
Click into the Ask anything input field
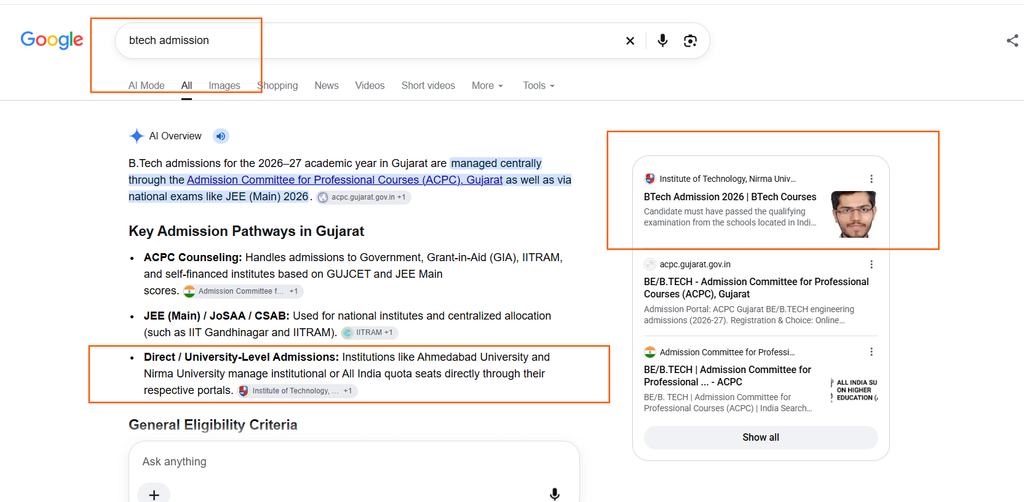pos(353,462)
